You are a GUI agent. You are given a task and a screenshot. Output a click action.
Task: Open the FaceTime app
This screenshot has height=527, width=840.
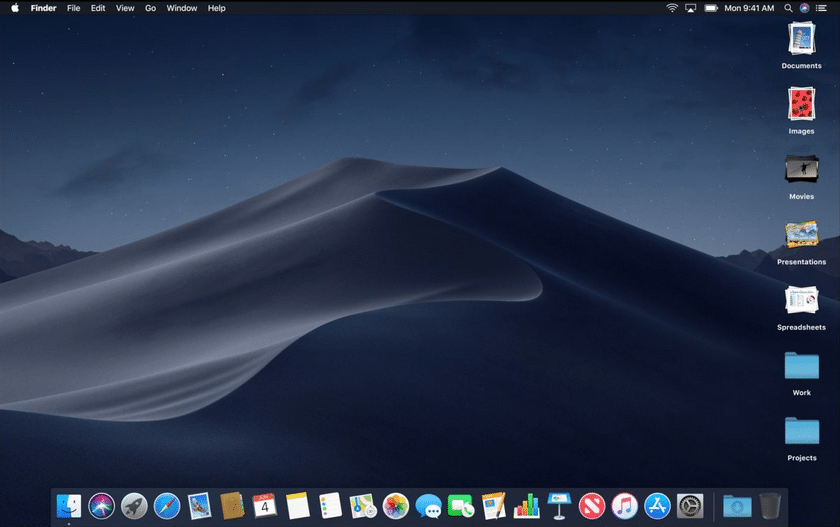(x=461, y=506)
